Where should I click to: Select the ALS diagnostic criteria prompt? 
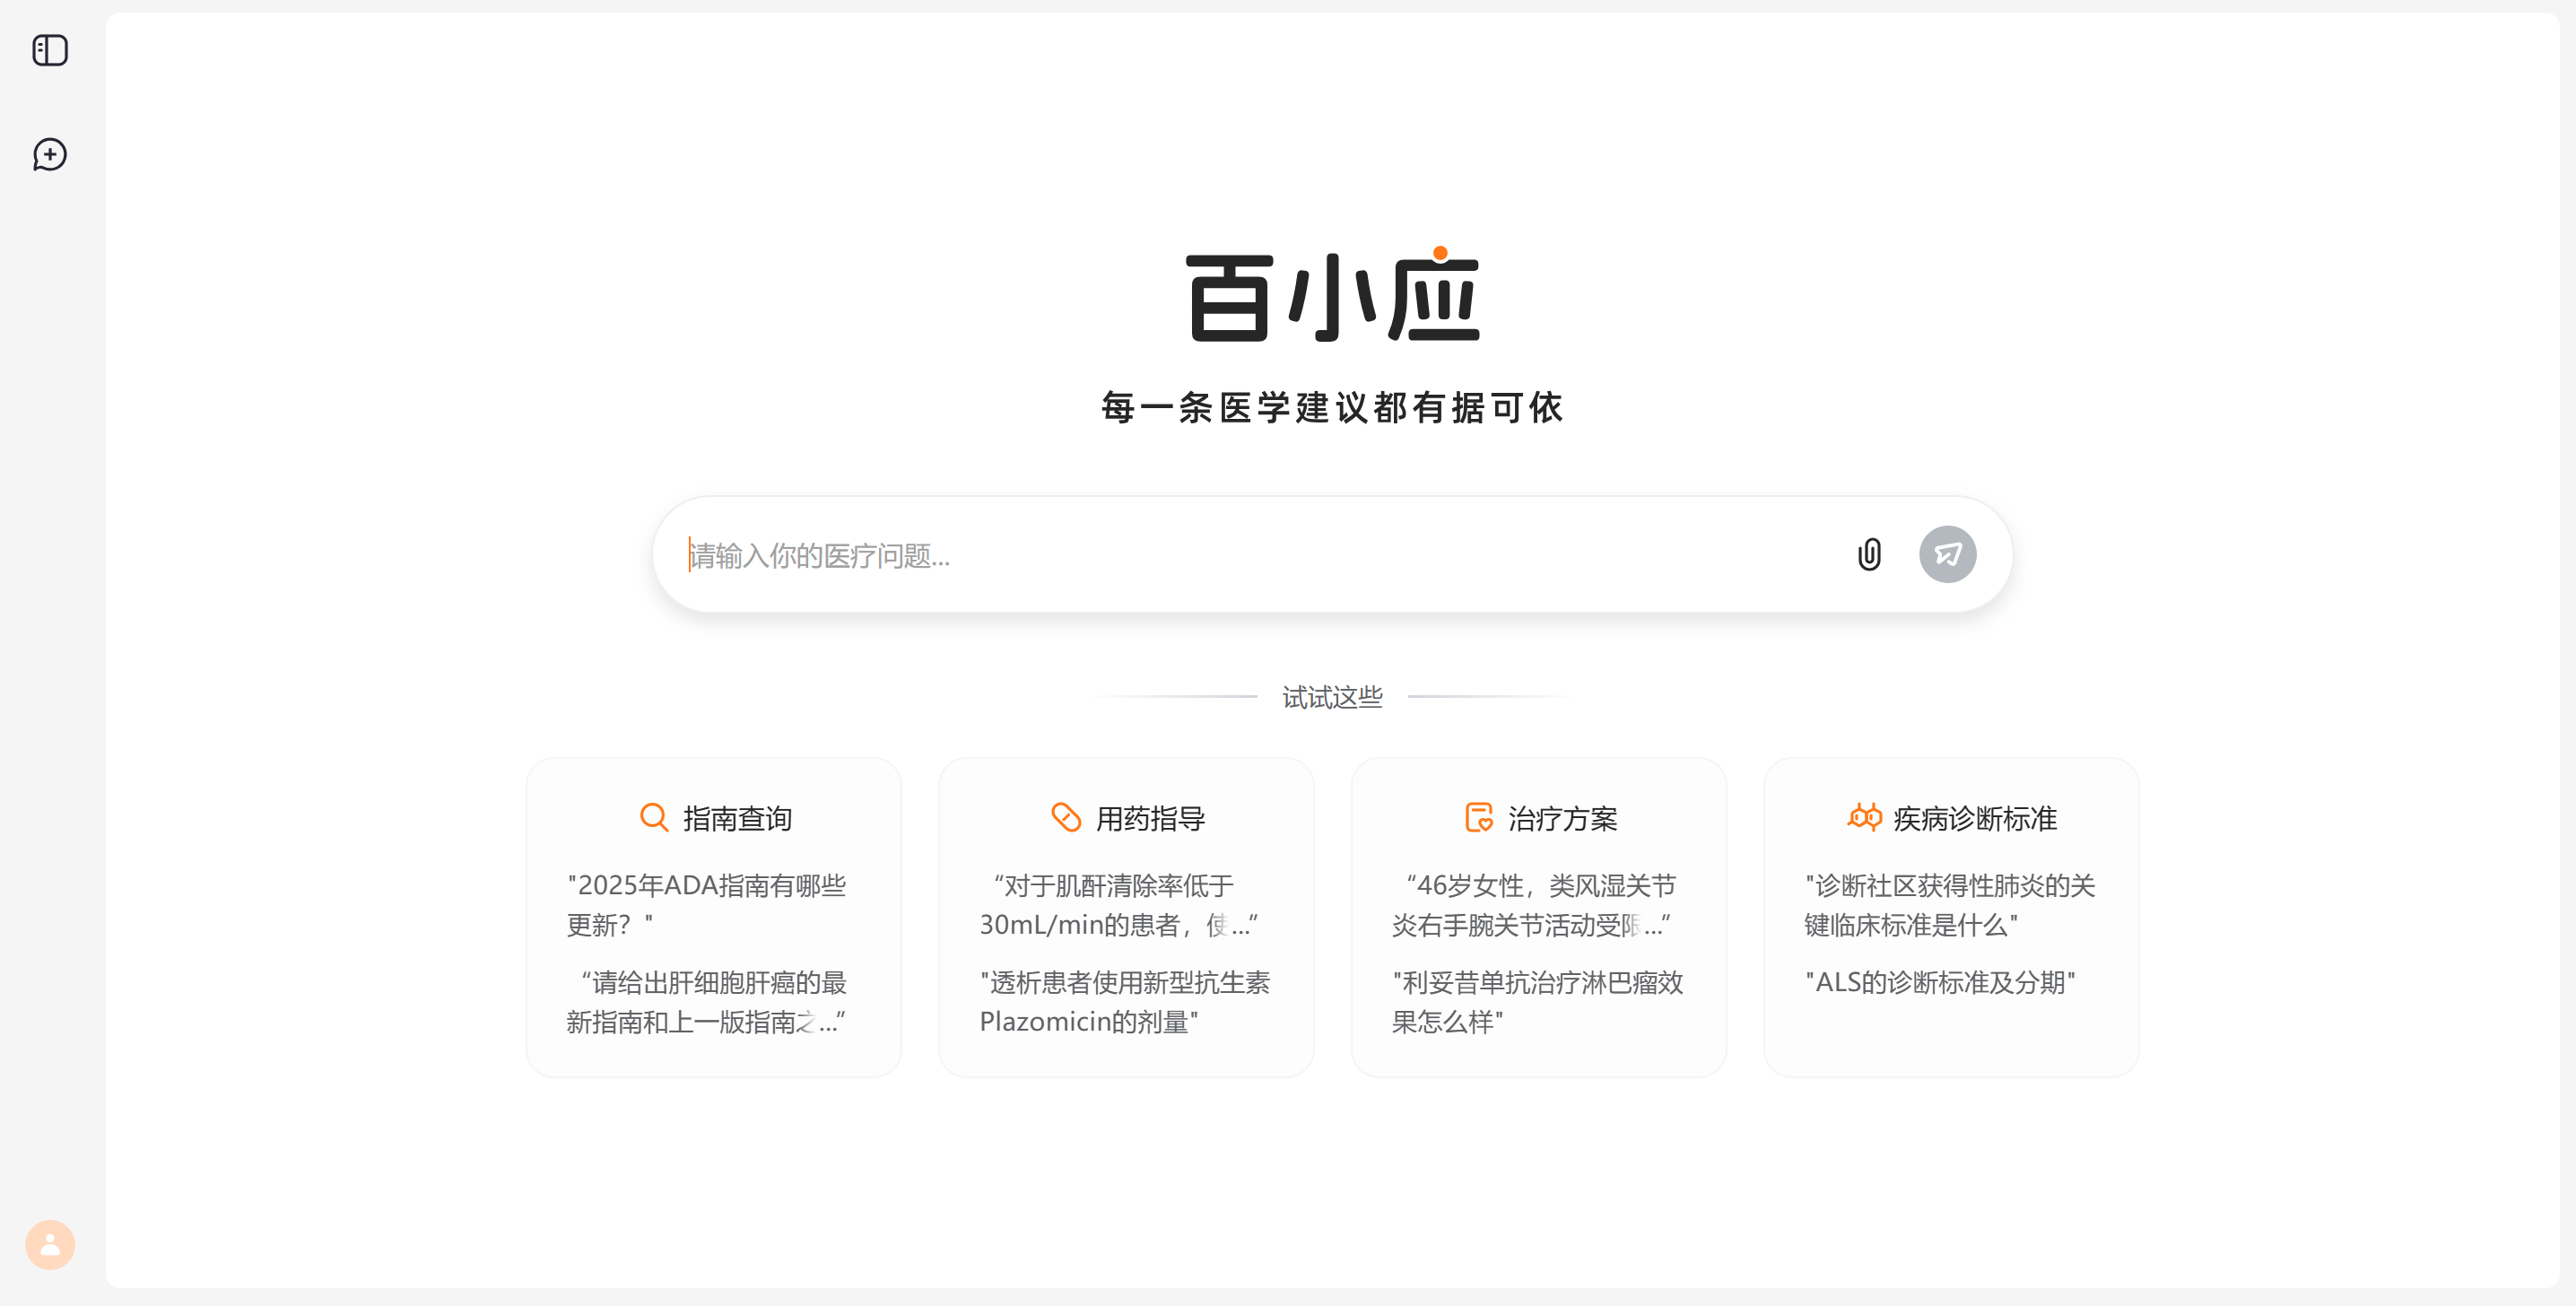click(x=1940, y=982)
